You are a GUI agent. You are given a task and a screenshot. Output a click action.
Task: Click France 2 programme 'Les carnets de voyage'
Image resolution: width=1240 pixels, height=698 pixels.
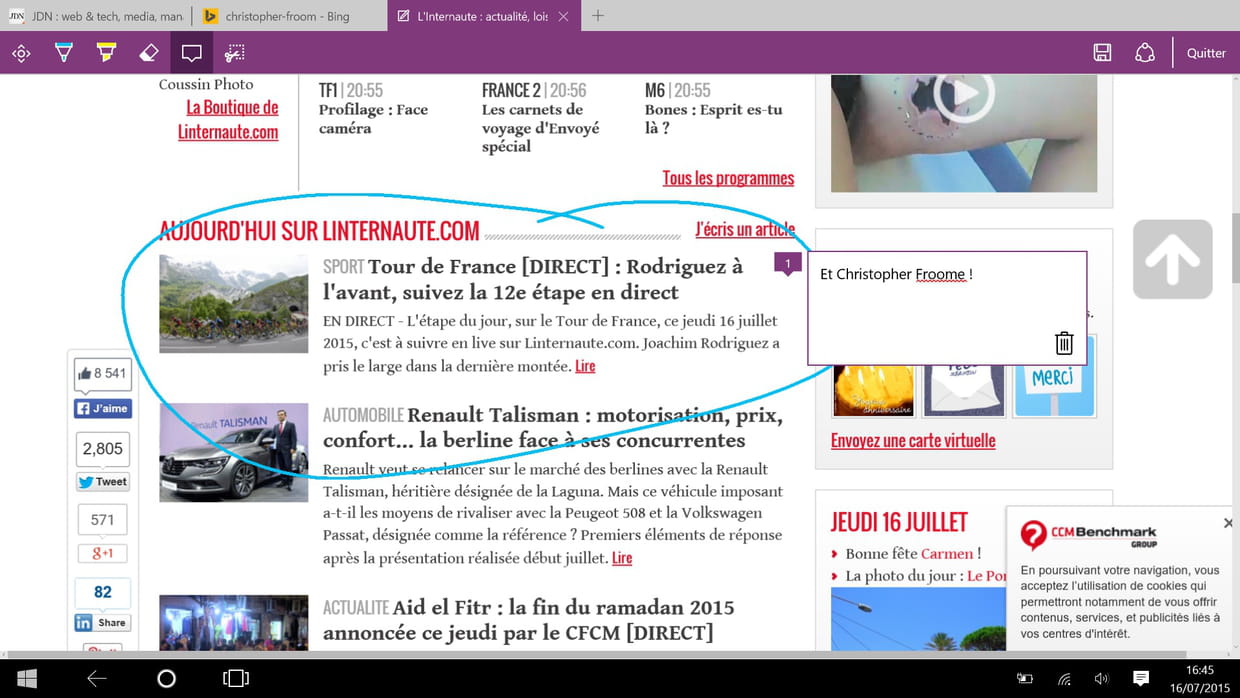pos(541,127)
